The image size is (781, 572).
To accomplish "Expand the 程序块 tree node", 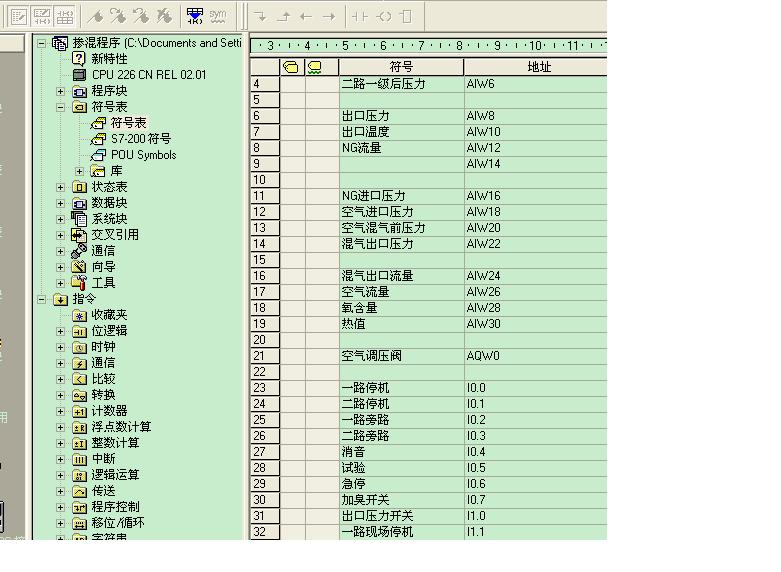I will [x=62, y=91].
